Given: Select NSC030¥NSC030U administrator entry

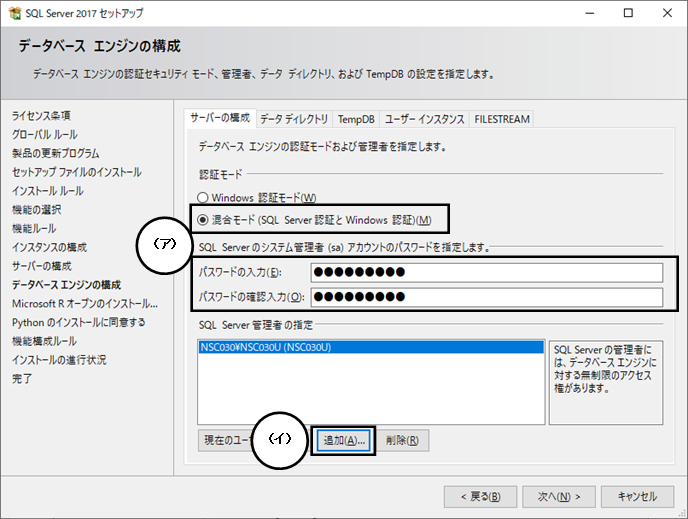Looking at the screenshot, I should 371,347.
